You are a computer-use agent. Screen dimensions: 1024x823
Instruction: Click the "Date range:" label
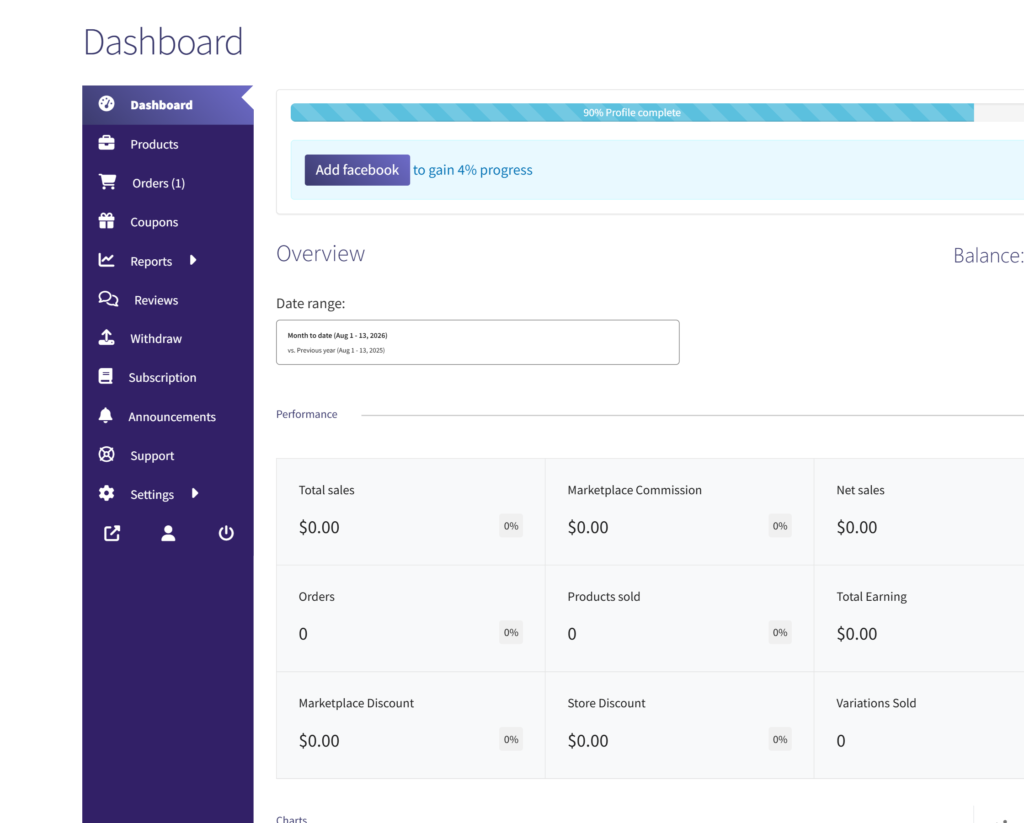[x=311, y=304]
